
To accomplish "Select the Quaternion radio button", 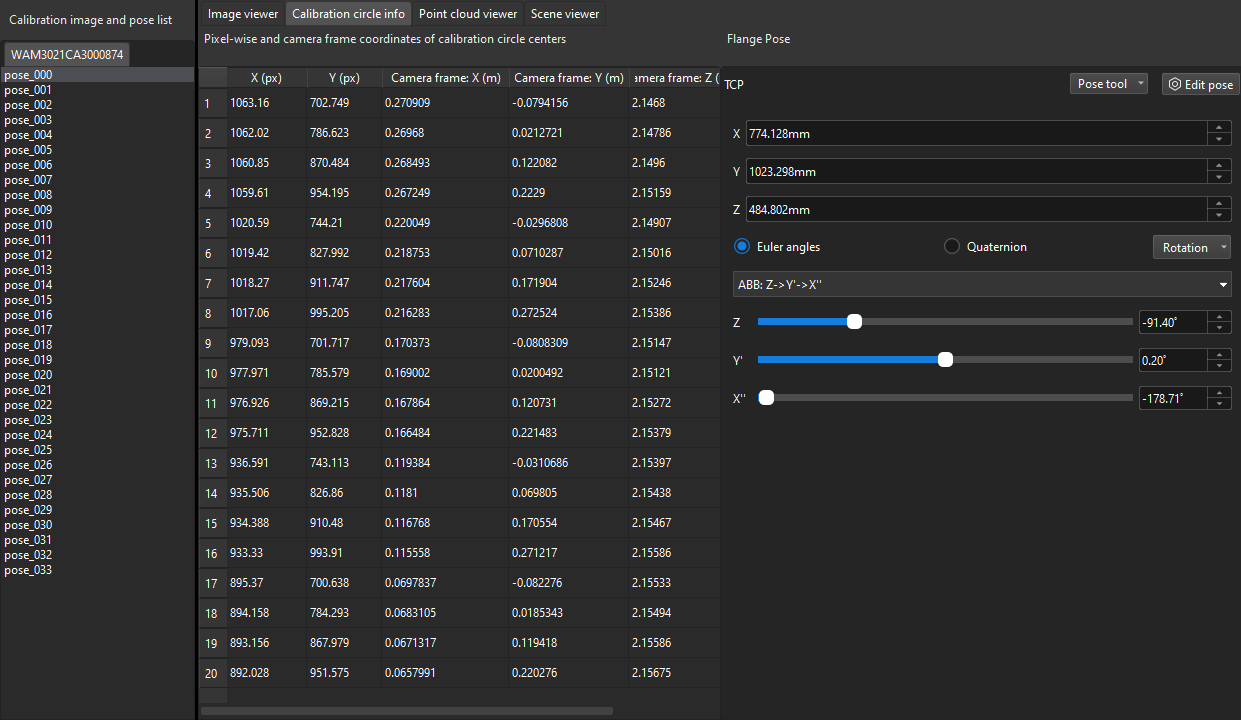I will (x=951, y=246).
